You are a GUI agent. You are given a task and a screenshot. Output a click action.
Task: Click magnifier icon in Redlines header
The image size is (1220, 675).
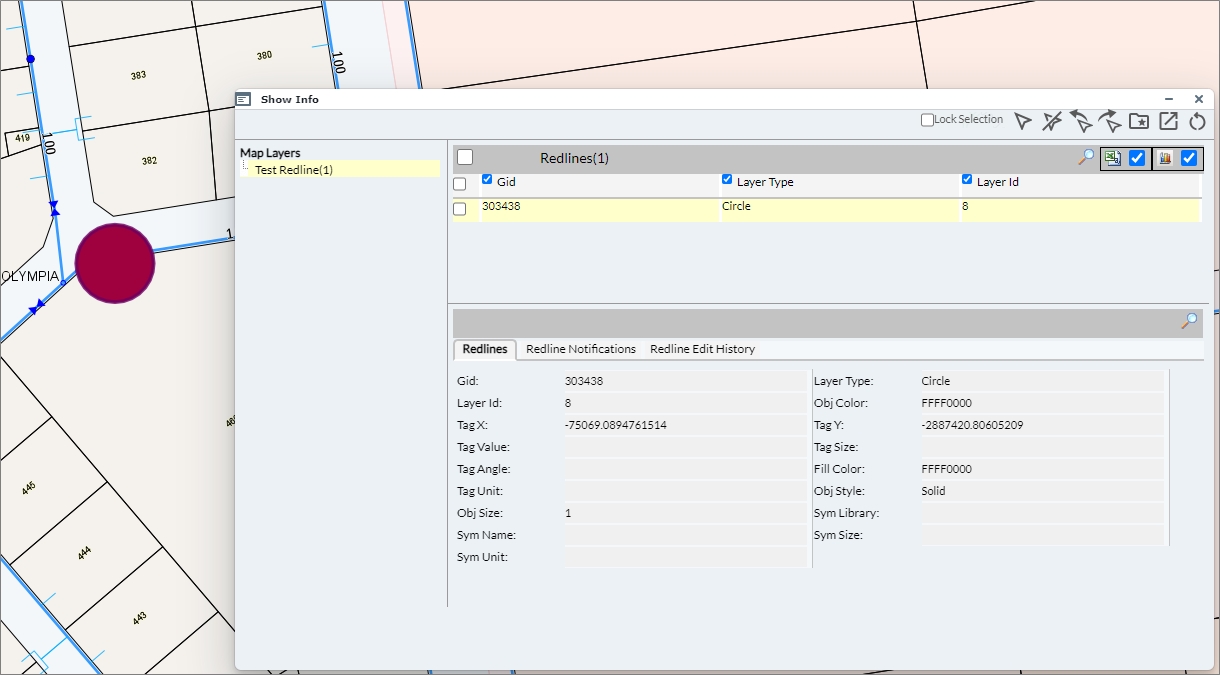1086,158
